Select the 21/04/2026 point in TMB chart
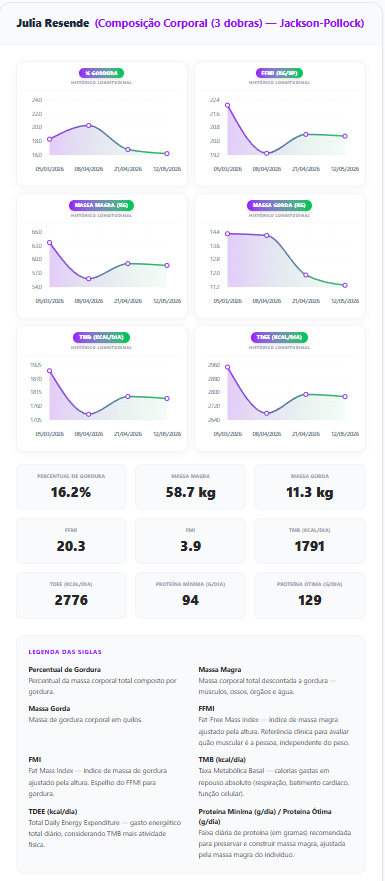The height and width of the screenshot is (881, 385). pos(128,397)
